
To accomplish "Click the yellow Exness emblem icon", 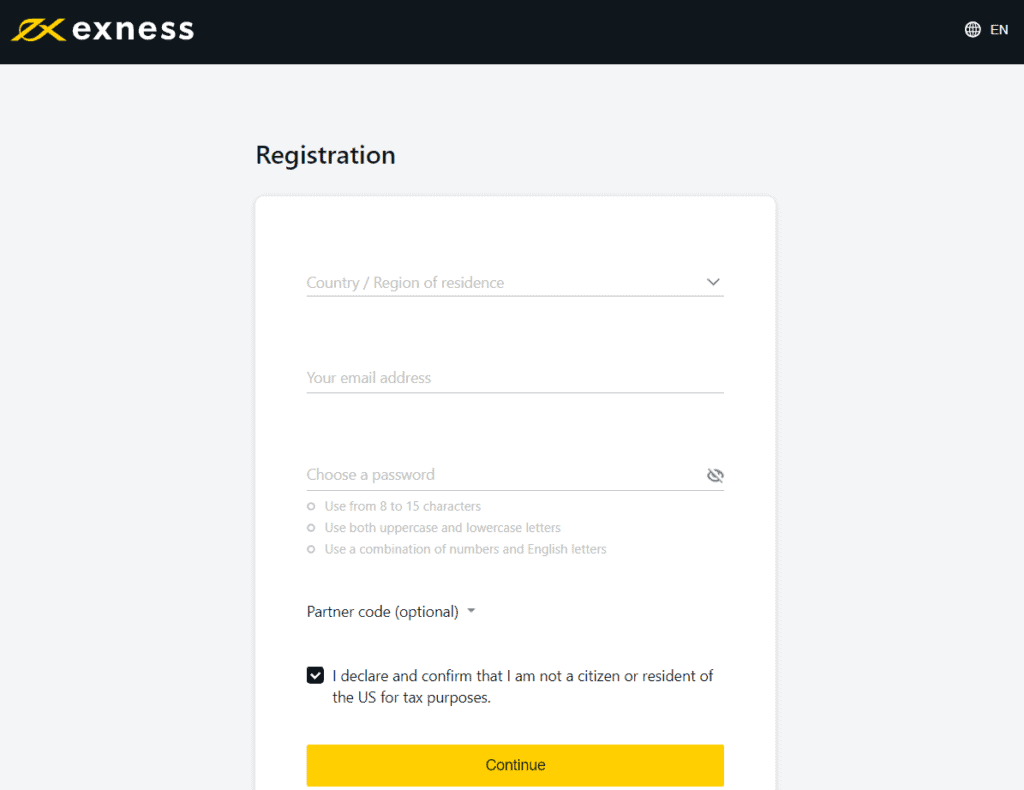I will pyautogui.click(x=39, y=30).
